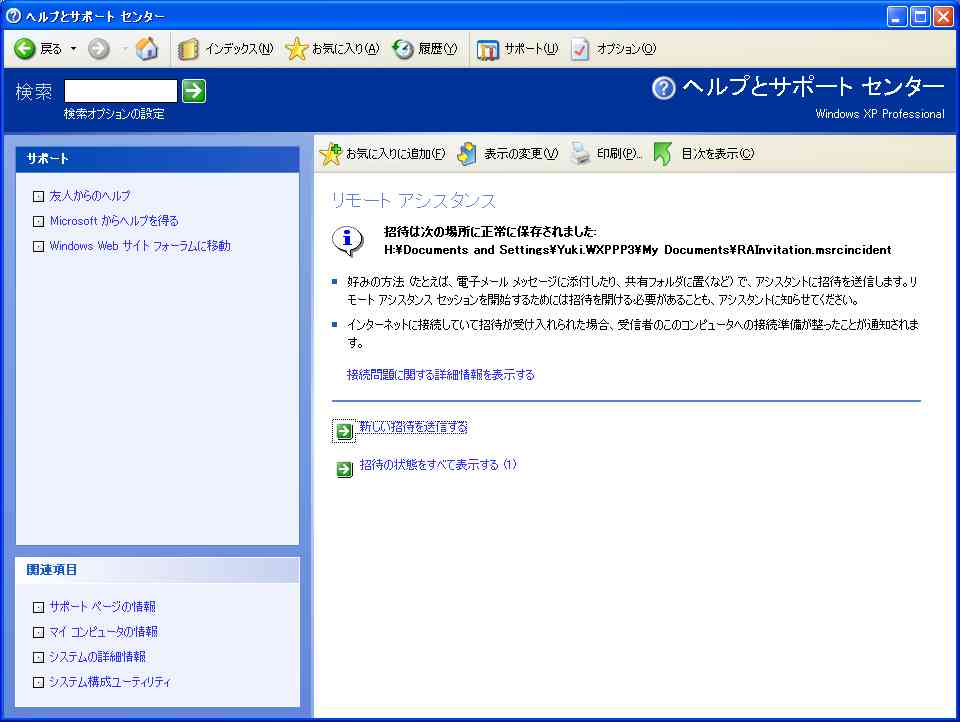
Task: Open マイ コンピュータの情報 link
Action: coord(104,632)
